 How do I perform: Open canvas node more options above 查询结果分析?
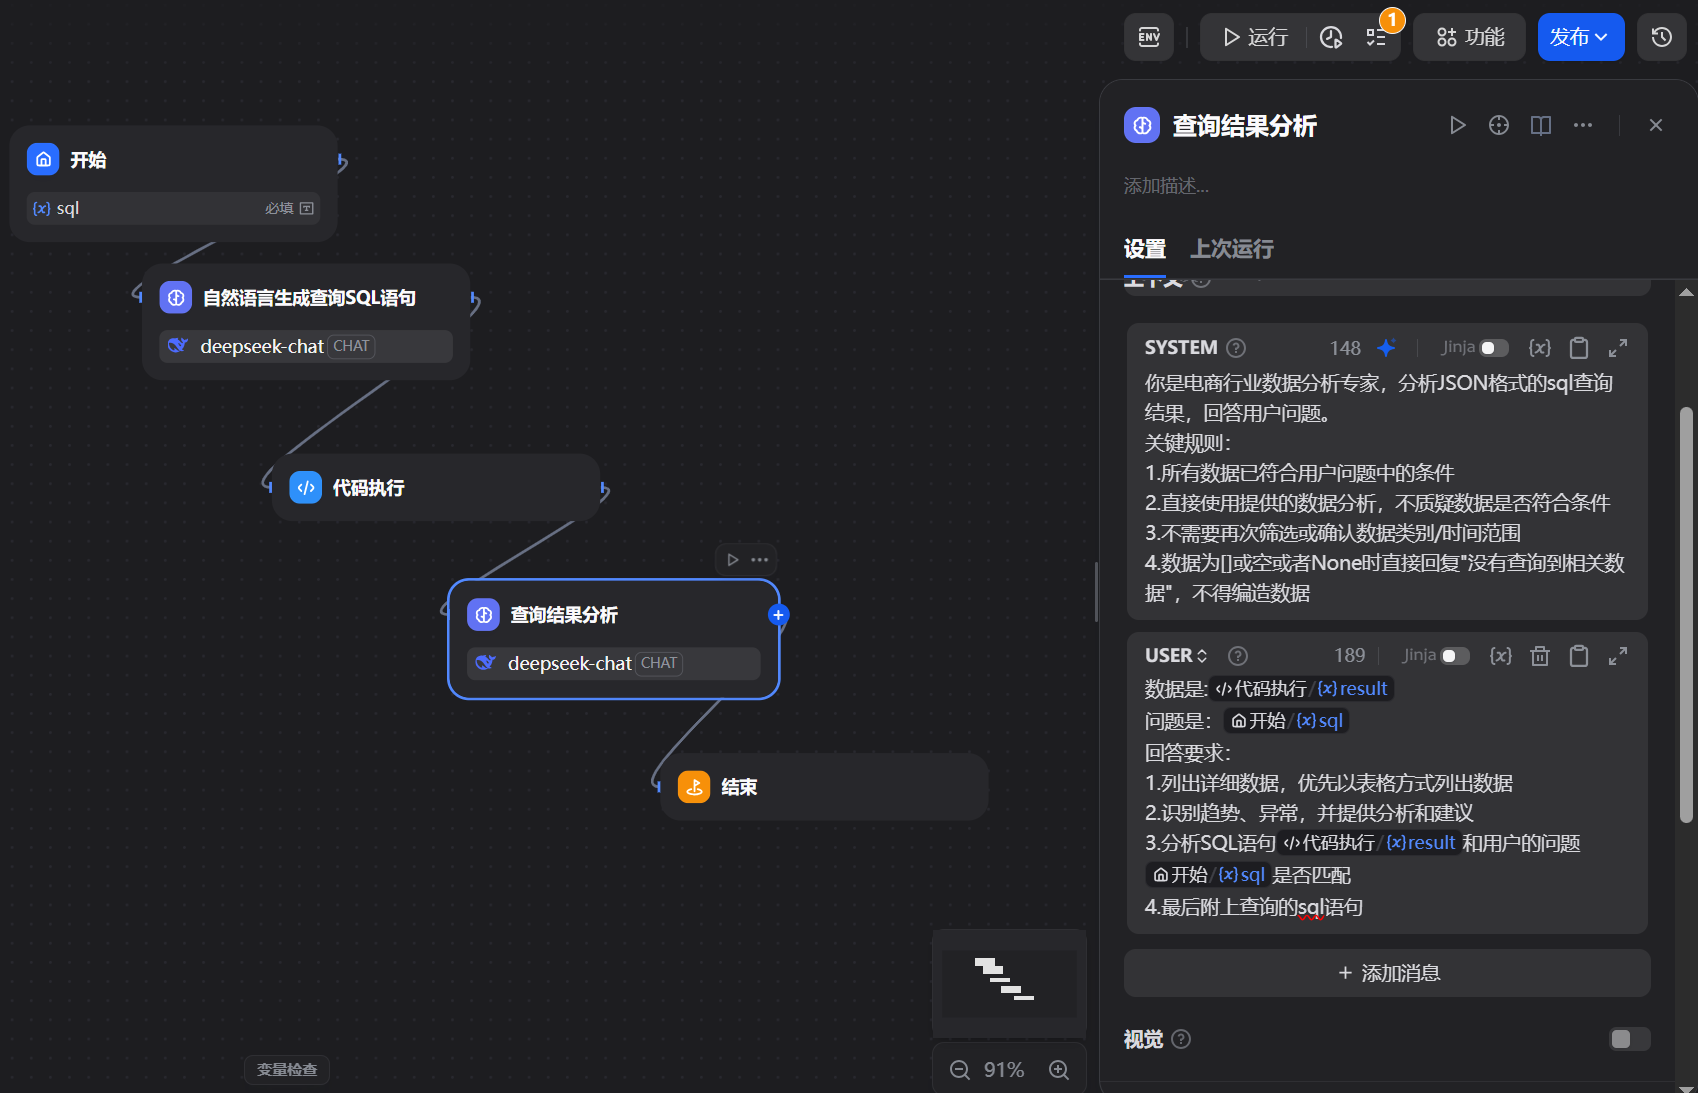760,560
